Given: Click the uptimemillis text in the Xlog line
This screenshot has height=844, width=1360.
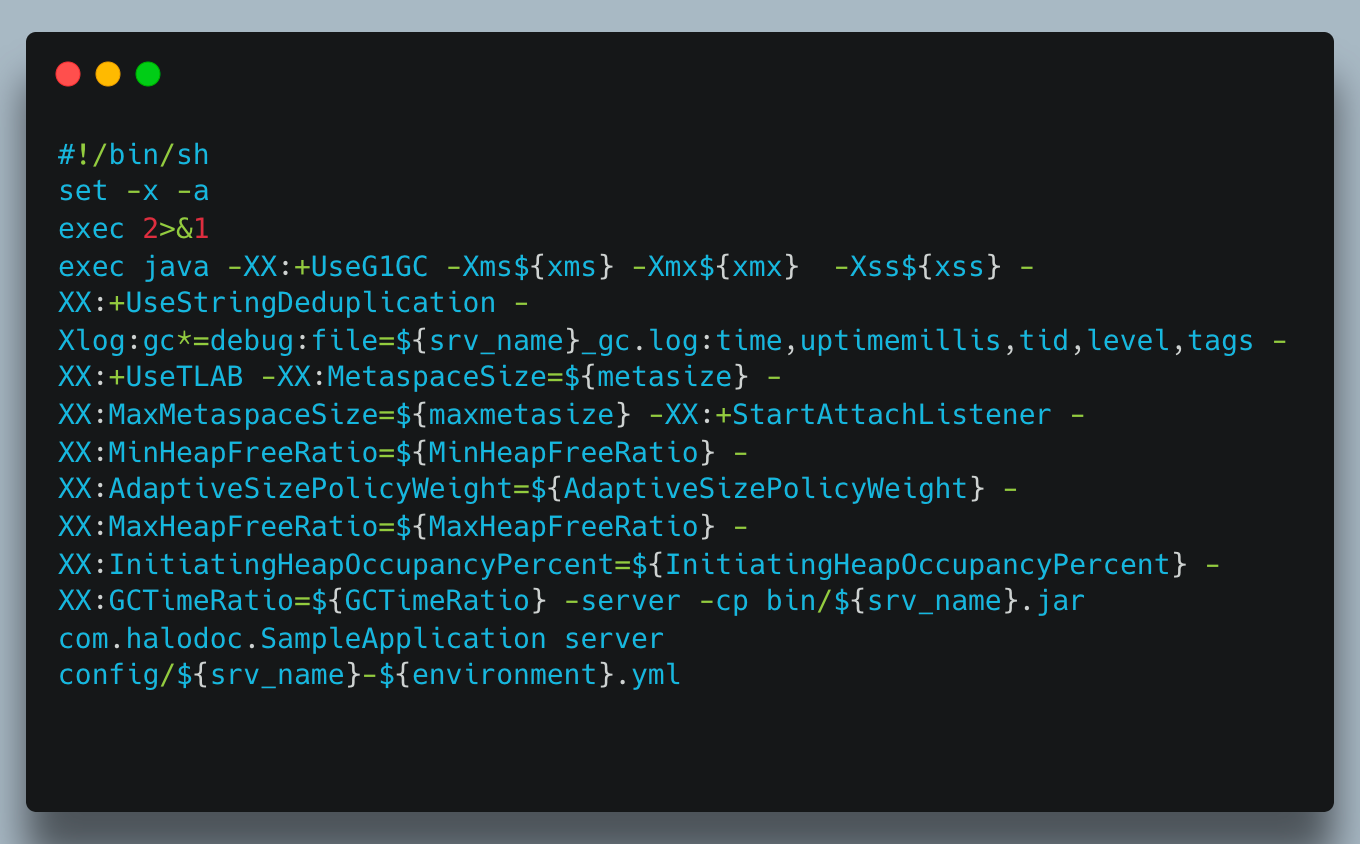Looking at the screenshot, I should (899, 341).
